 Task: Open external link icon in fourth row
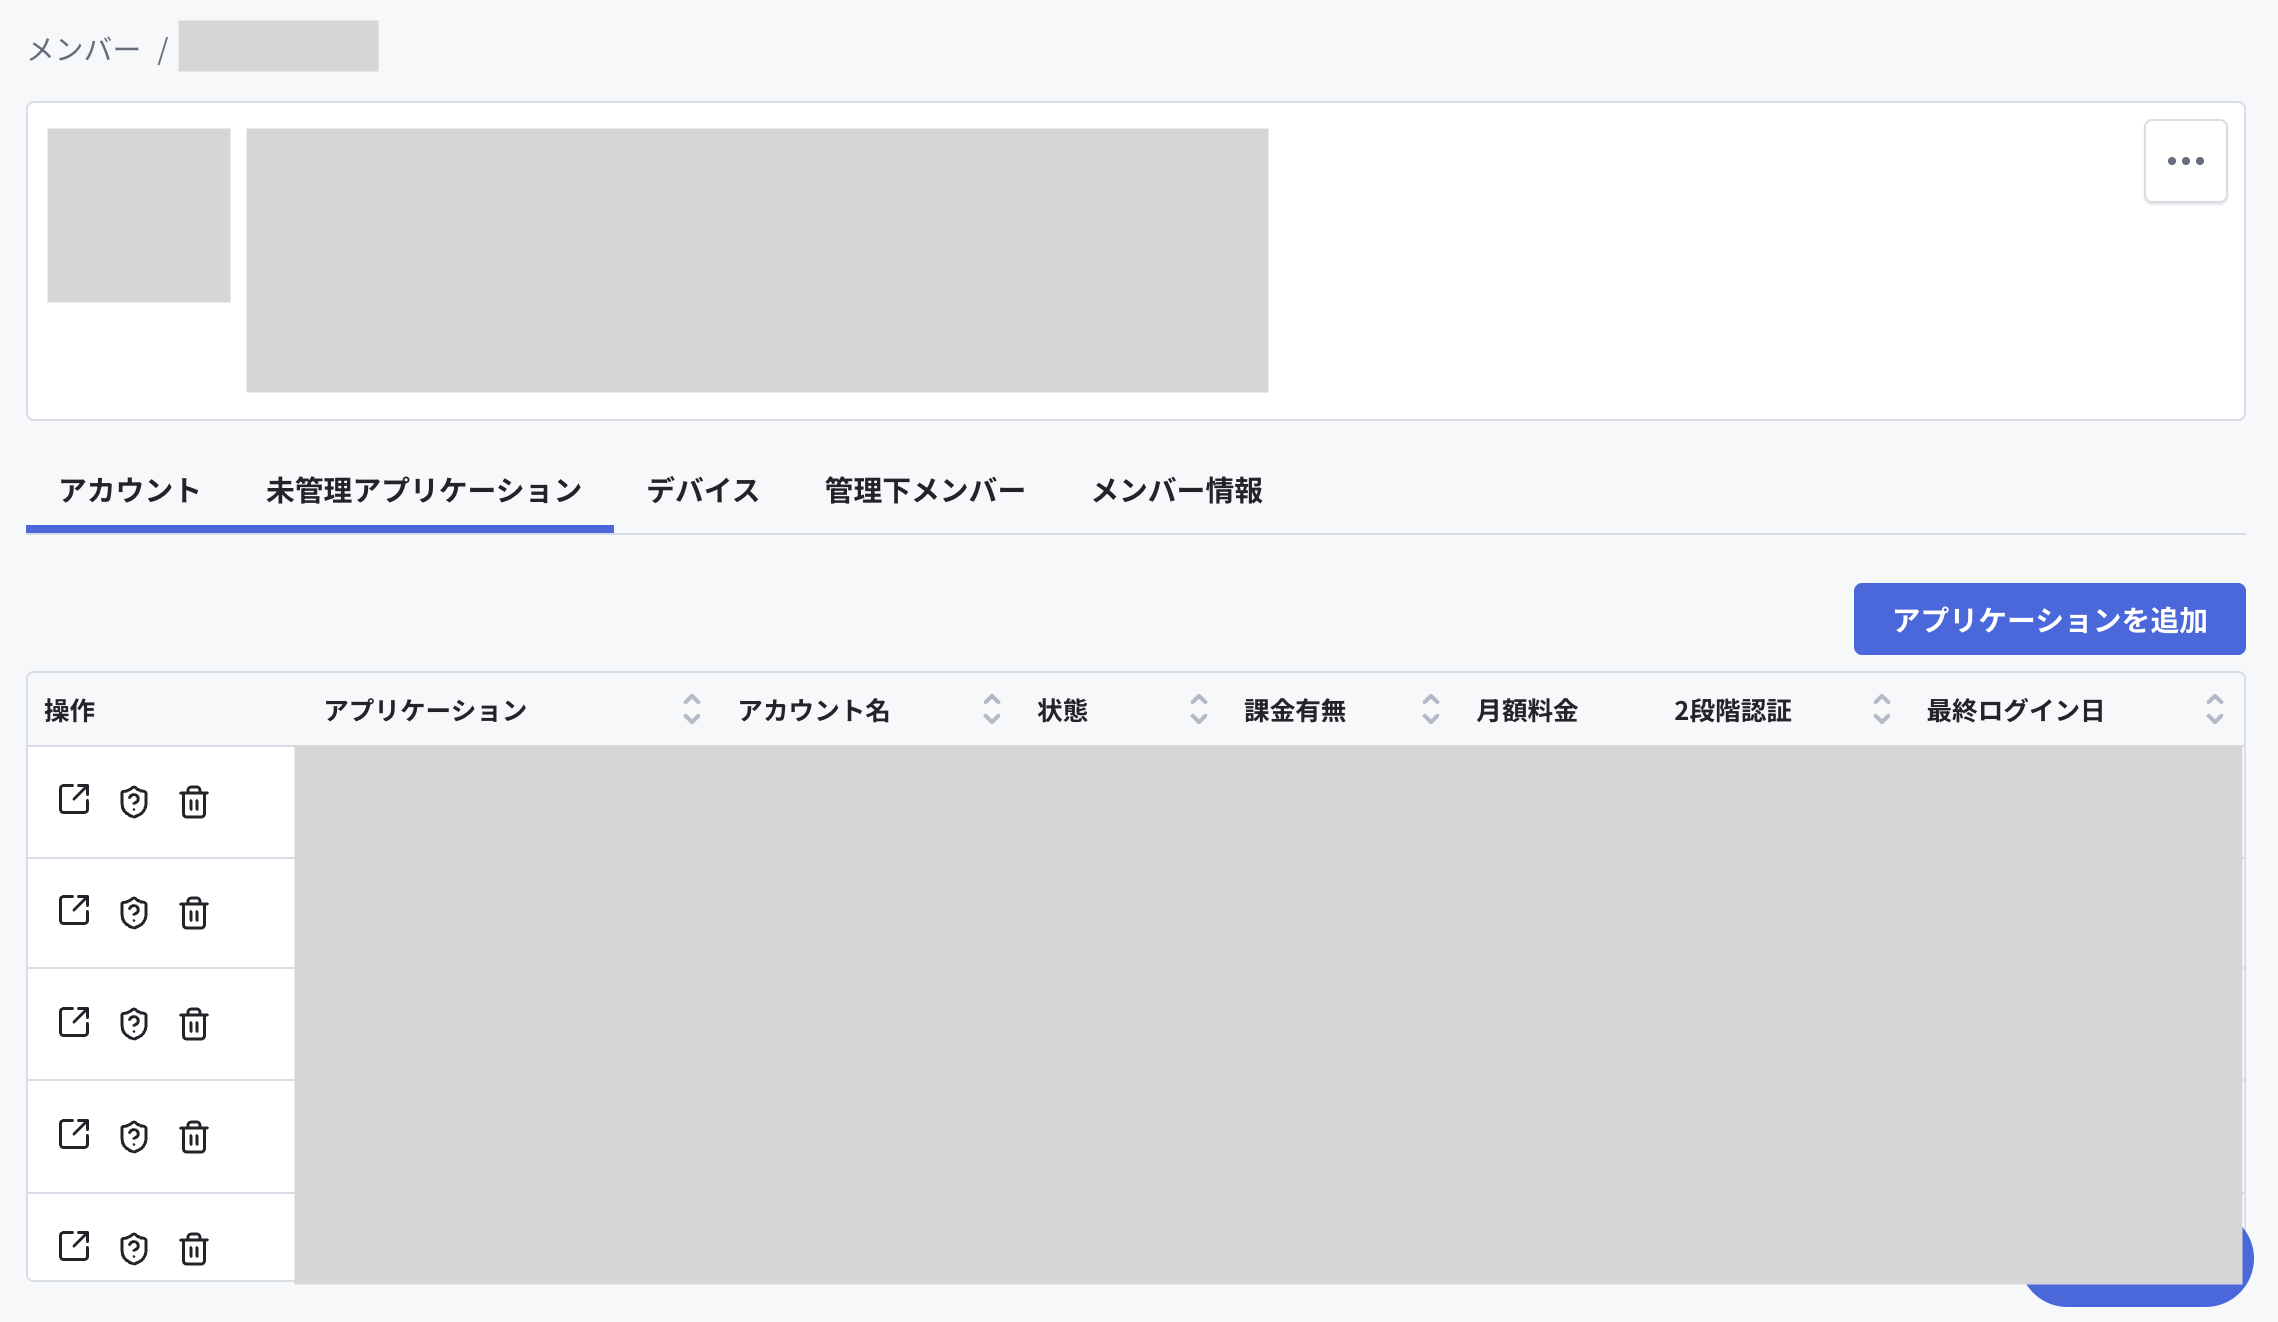pyautogui.click(x=74, y=1135)
